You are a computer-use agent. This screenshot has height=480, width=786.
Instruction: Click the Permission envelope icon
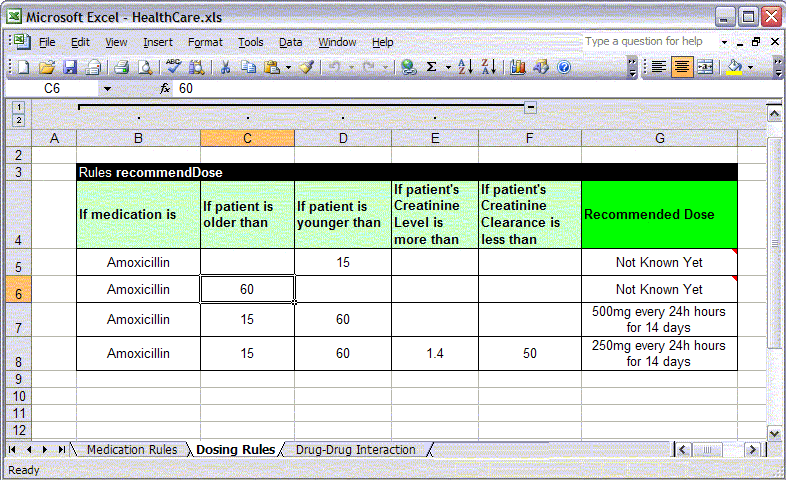coord(93,67)
